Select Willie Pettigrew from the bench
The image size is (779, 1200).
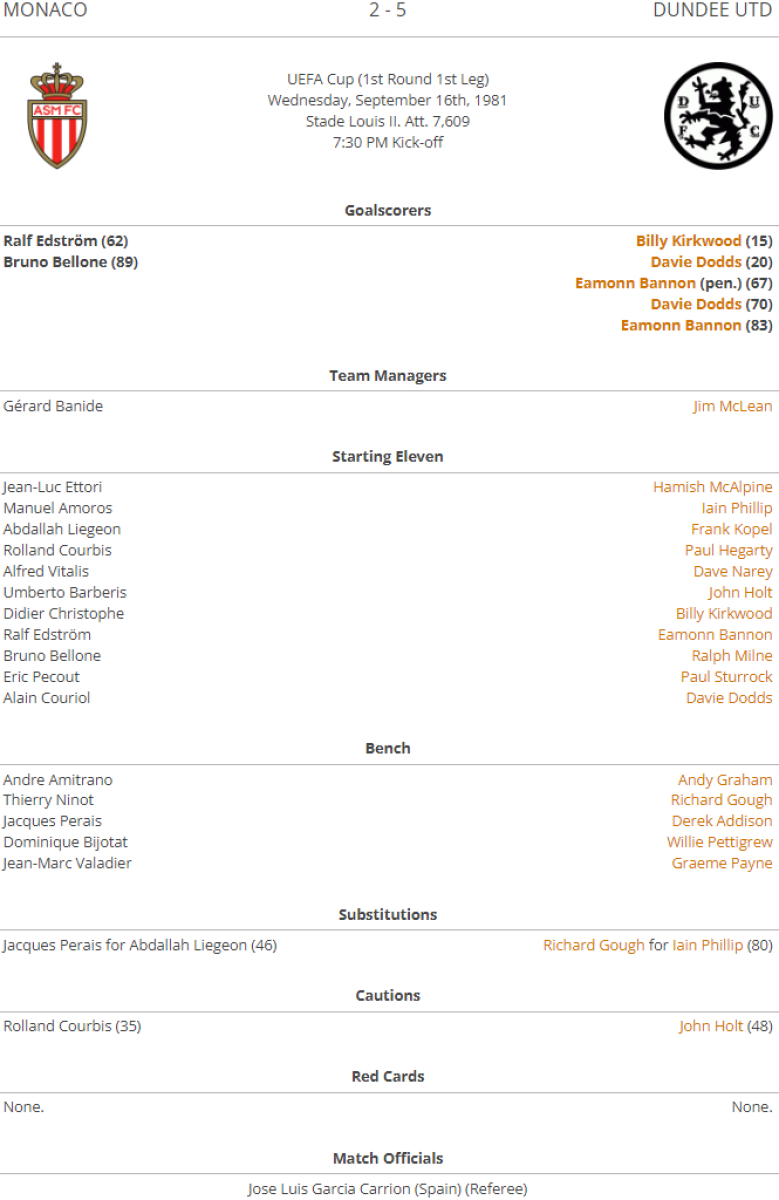point(719,842)
